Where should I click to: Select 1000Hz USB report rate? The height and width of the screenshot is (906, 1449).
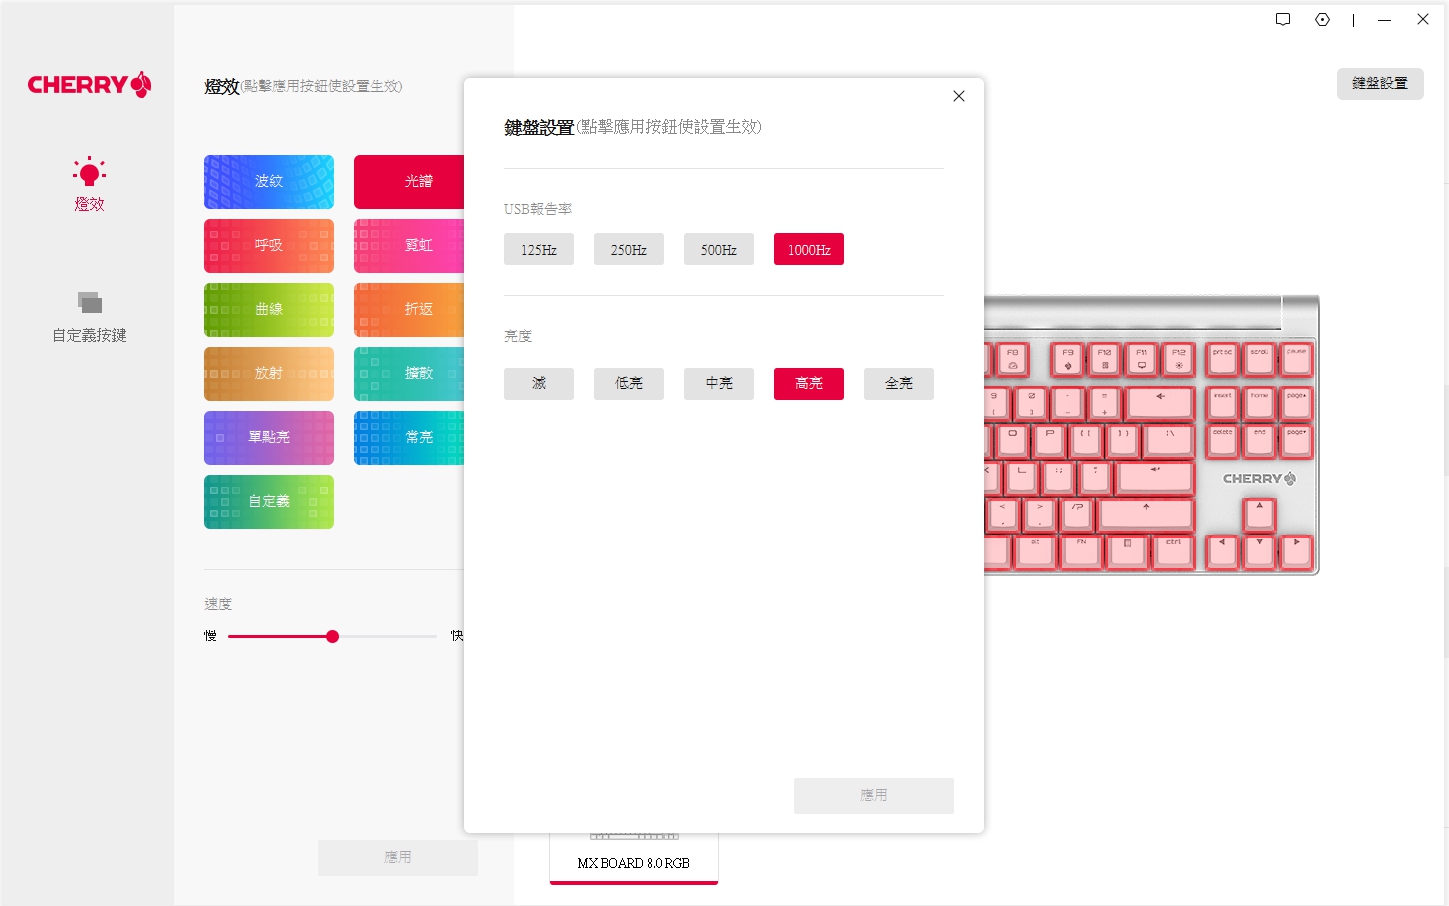point(809,249)
